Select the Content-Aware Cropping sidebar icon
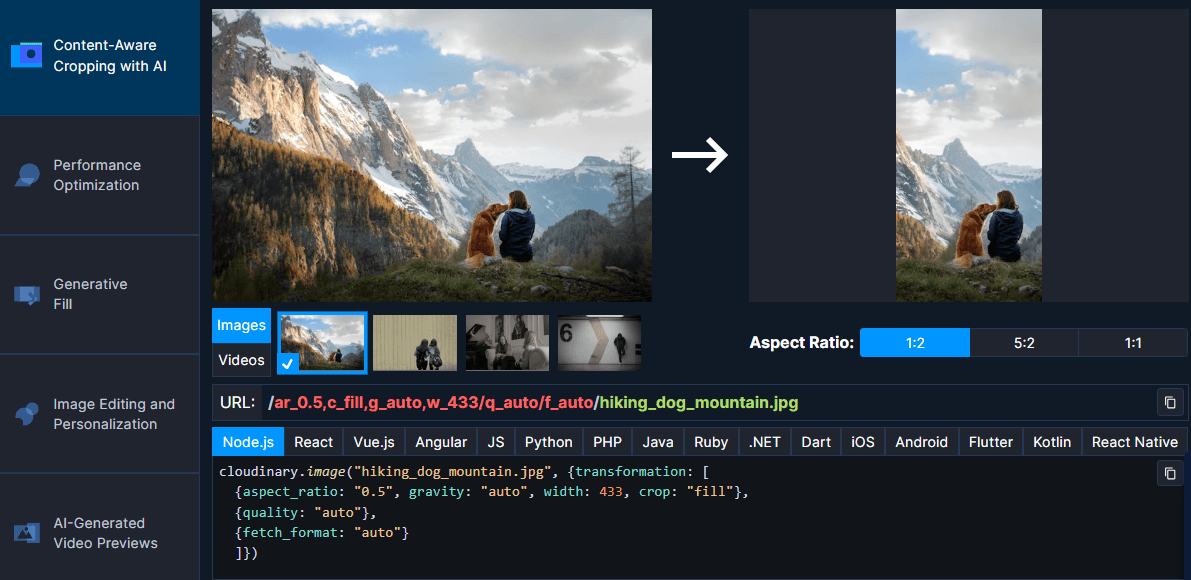1191x580 pixels. 25,55
